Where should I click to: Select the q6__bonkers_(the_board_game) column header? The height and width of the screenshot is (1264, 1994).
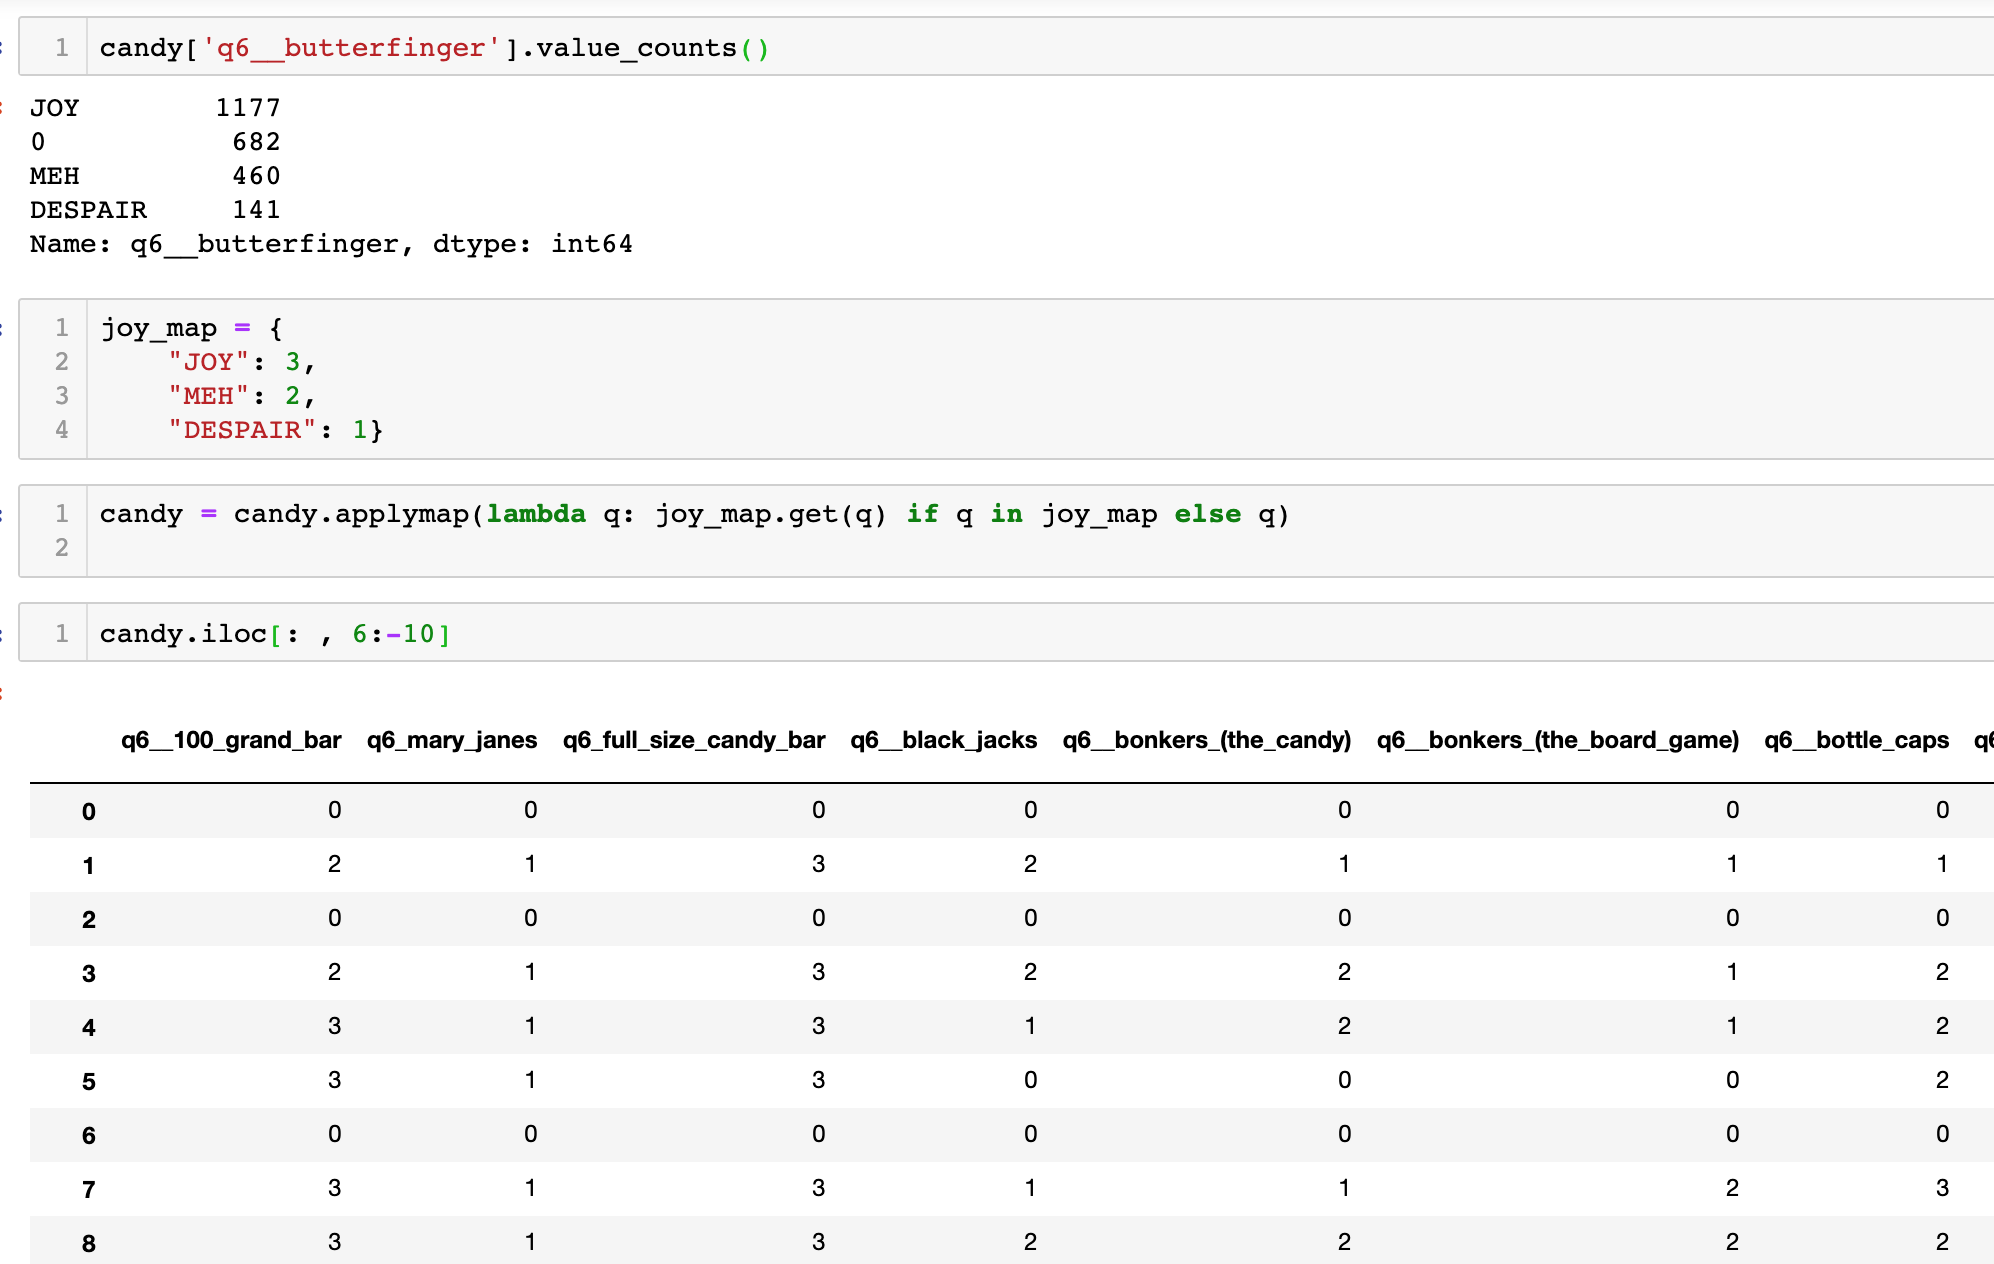tap(1558, 740)
